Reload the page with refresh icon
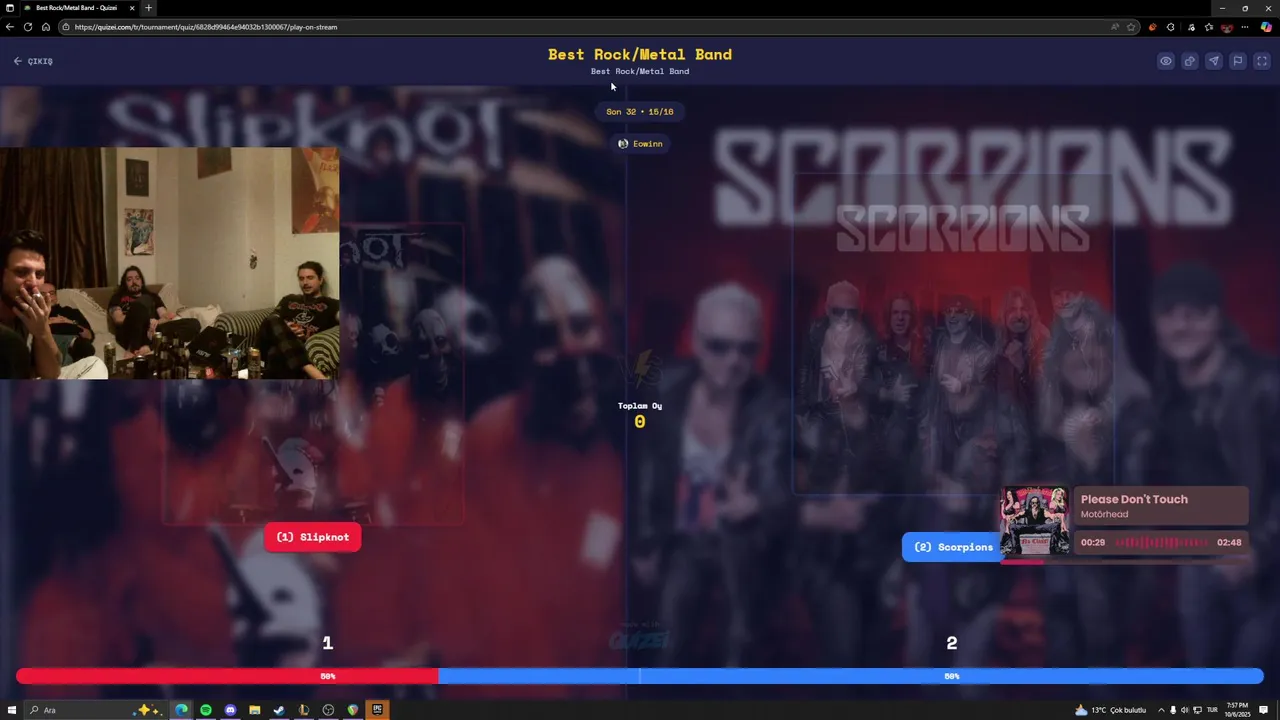The image size is (1280, 720). pos(28,27)
